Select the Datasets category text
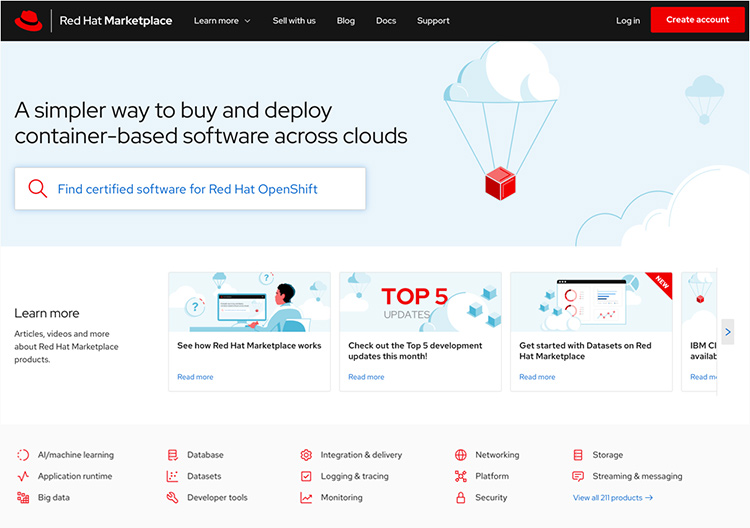This screenshot has height=528, width=750. point(204,476)
